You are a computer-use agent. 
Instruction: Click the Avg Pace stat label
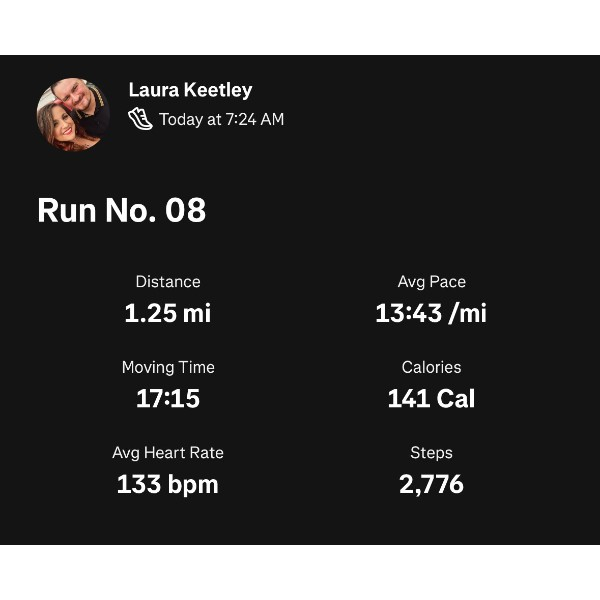pyautogui.click(x=431, y=282)
